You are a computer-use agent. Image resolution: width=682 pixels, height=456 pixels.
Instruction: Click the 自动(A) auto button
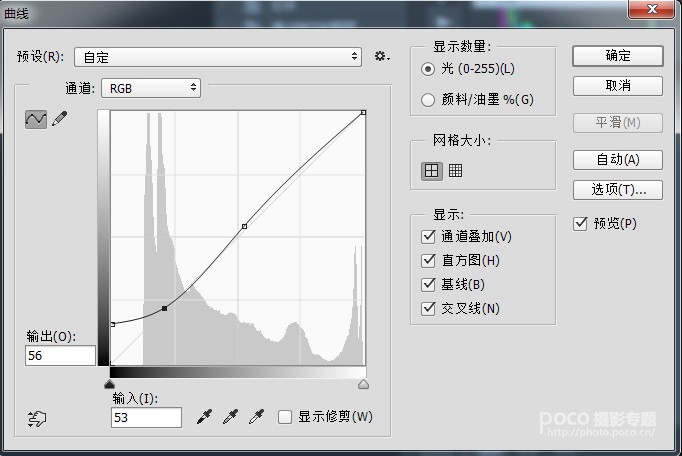click(618, 160)
